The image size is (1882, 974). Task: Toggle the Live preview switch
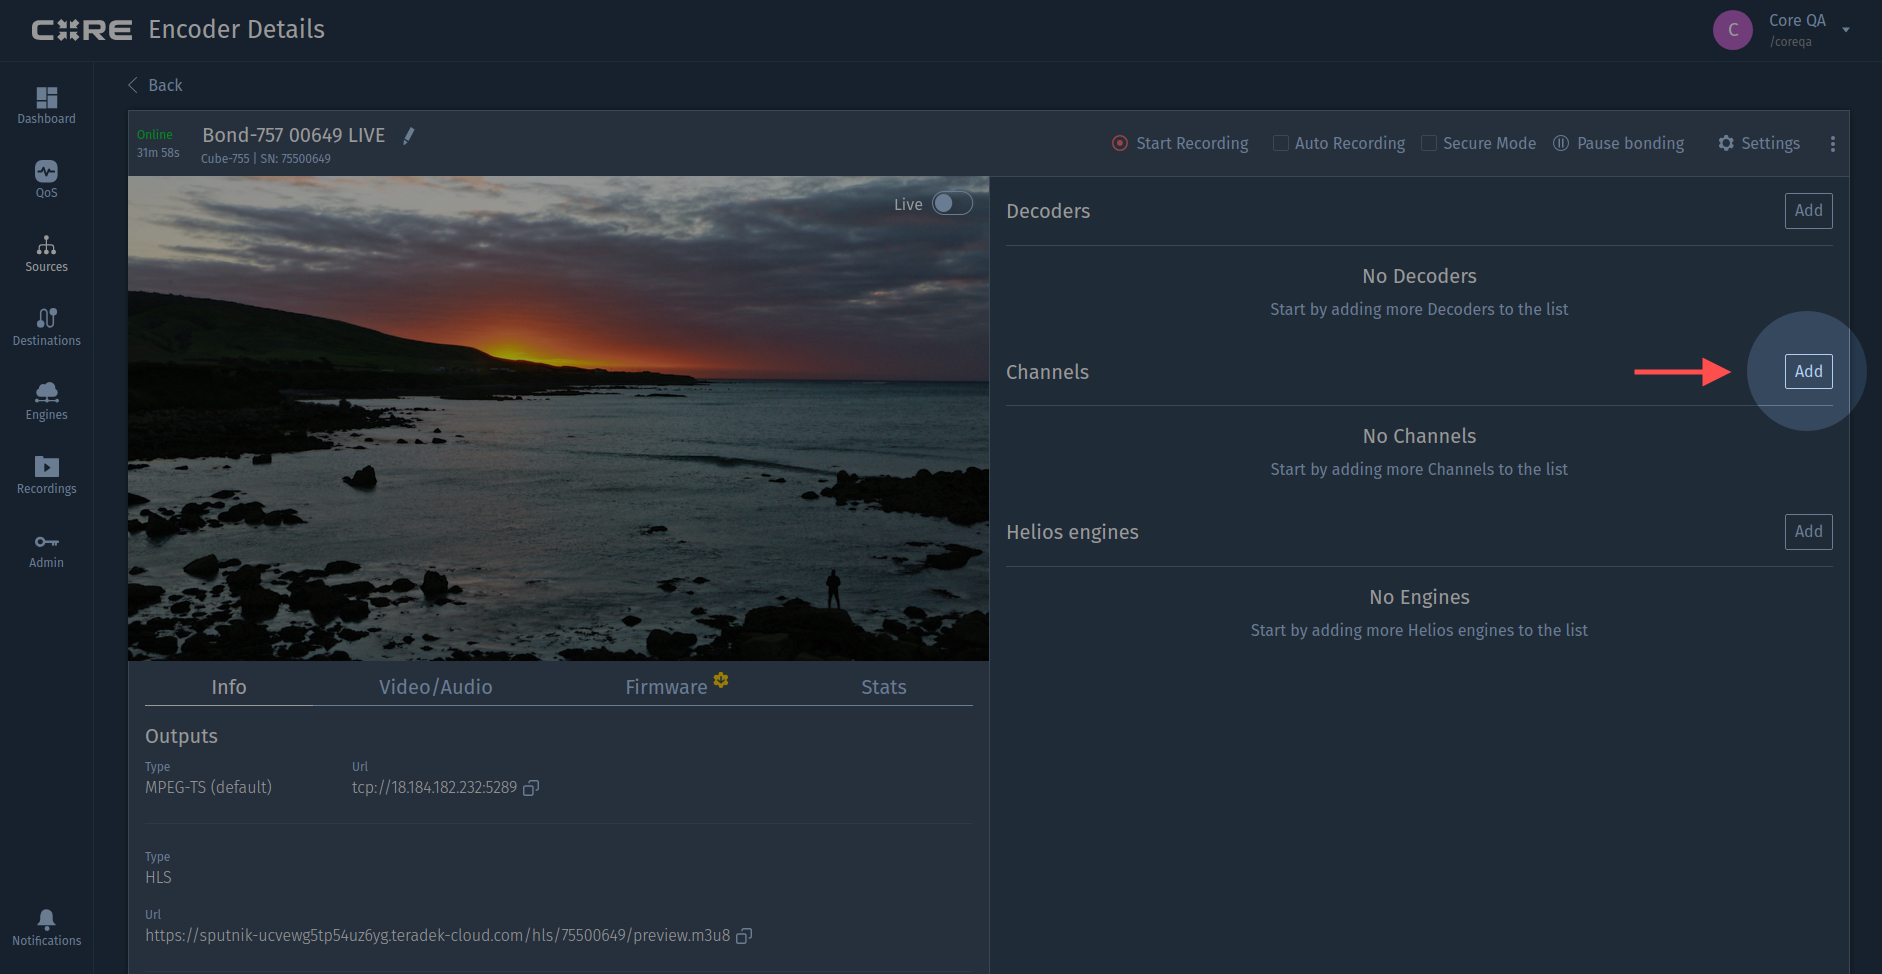[x=951, y=204]
